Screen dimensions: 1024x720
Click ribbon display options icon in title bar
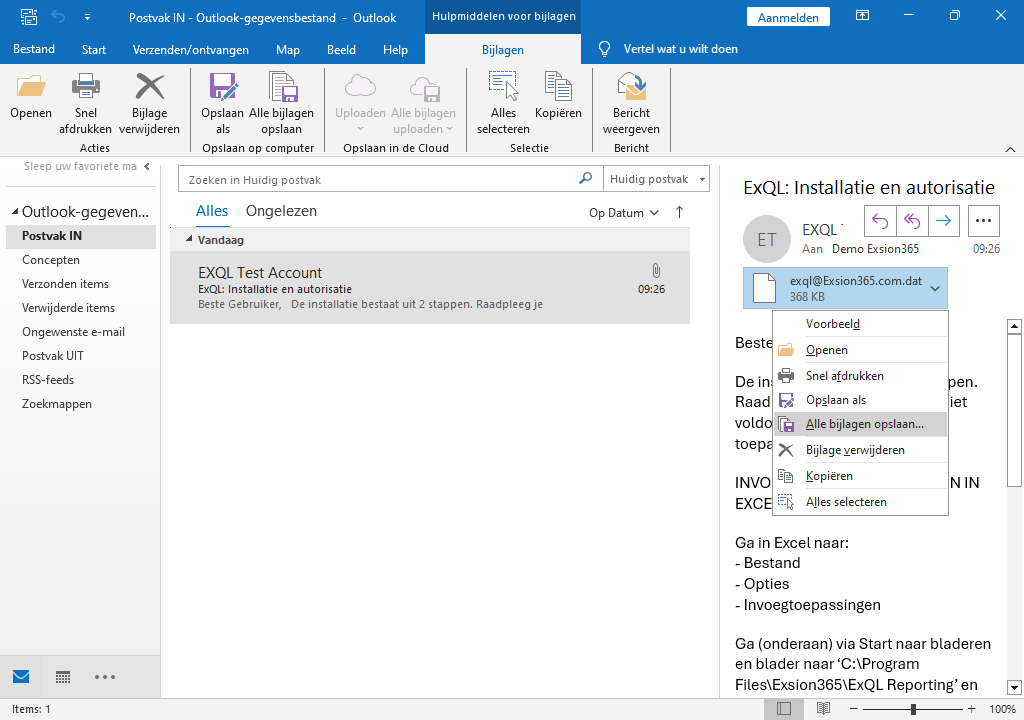click(863, 16)
